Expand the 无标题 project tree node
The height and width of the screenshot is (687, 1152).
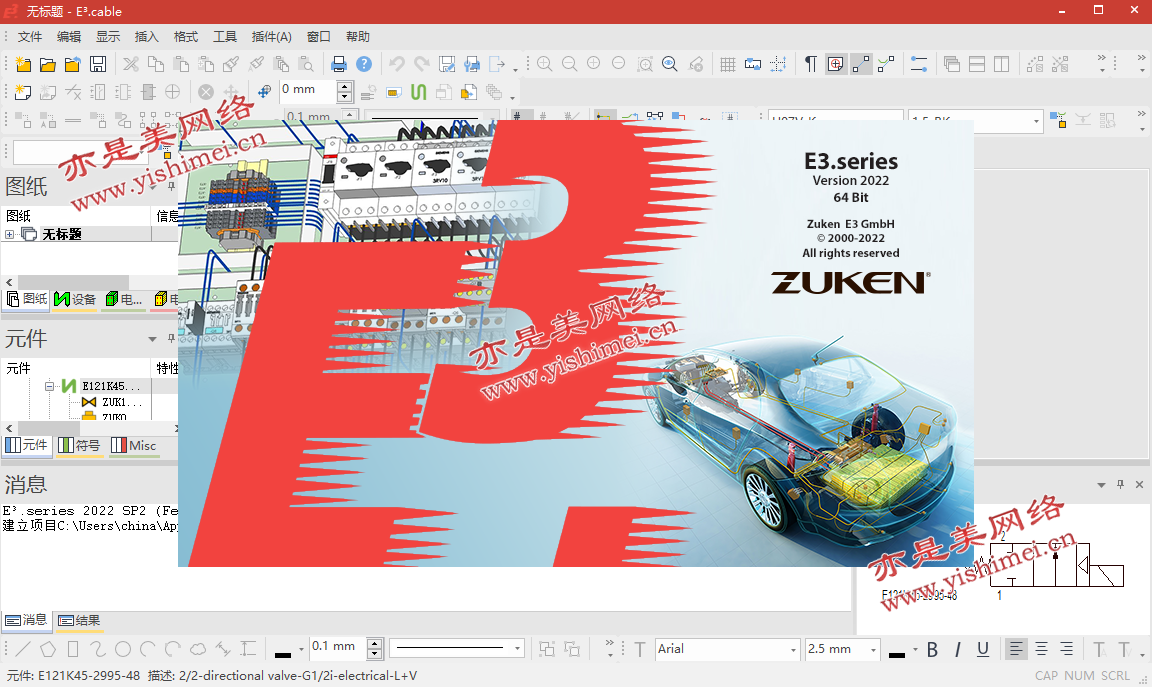pos(10,234)
